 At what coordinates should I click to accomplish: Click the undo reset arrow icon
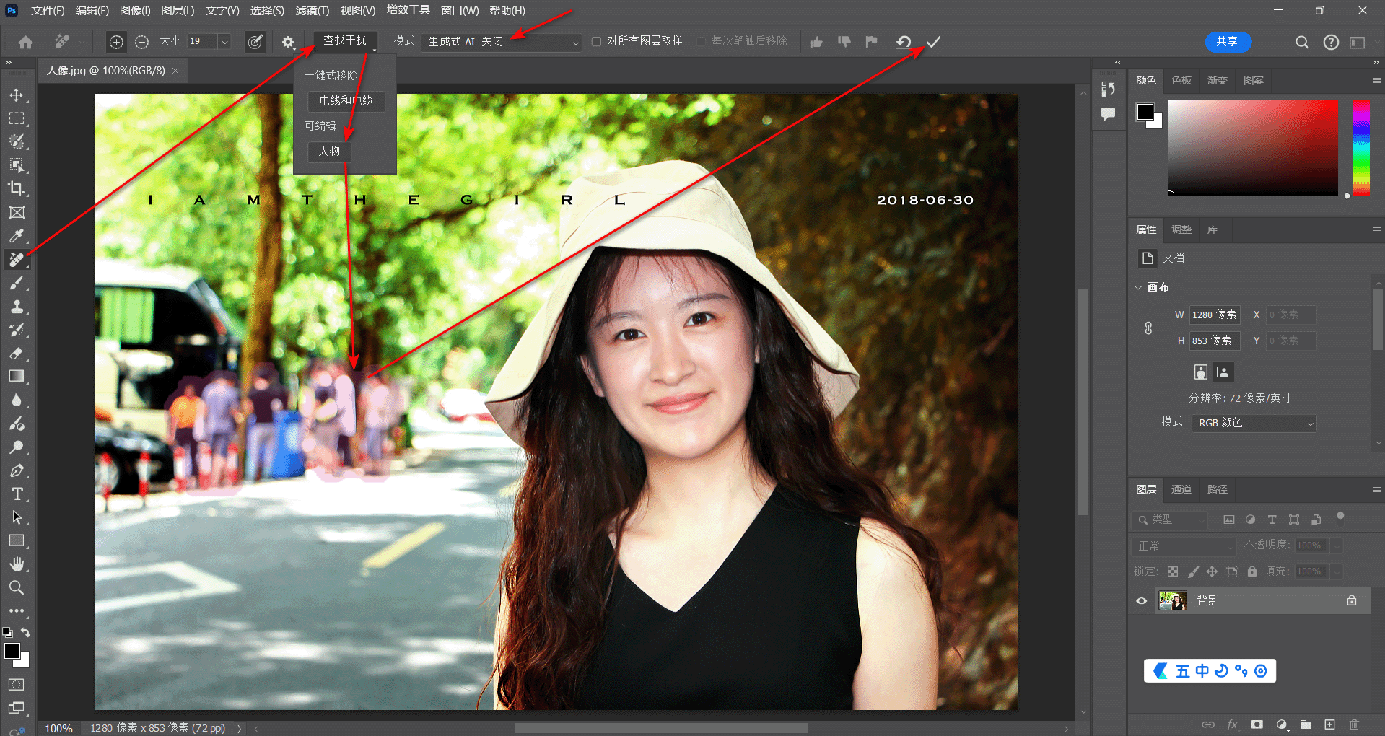(x=903, y=42)
